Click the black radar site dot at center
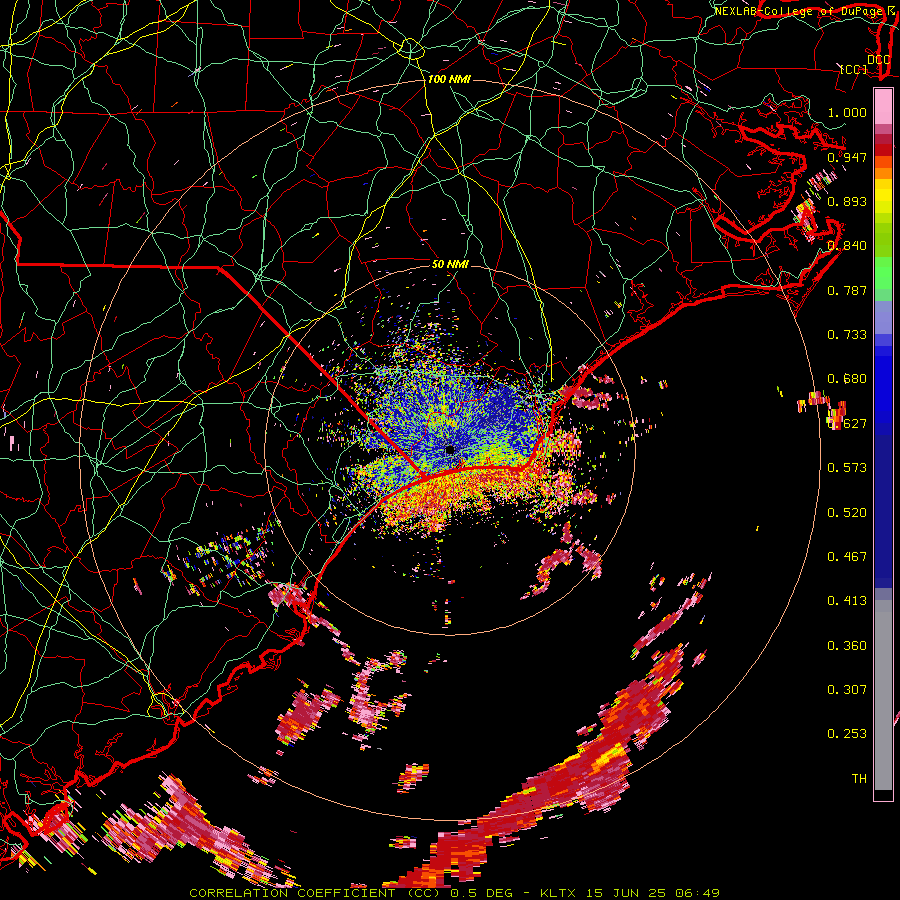This screenshot has width=900, height=900. pos(450,450)
